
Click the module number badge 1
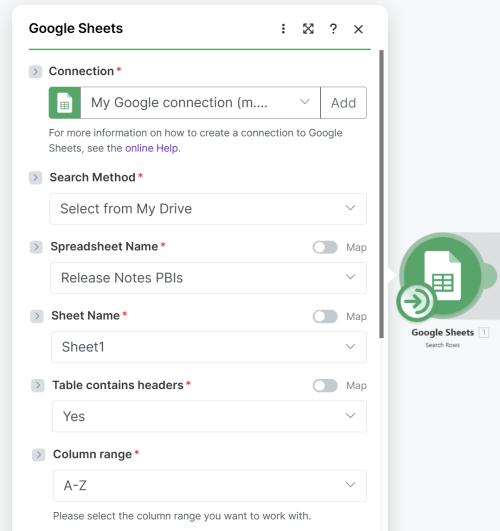[x=484, y=333]
